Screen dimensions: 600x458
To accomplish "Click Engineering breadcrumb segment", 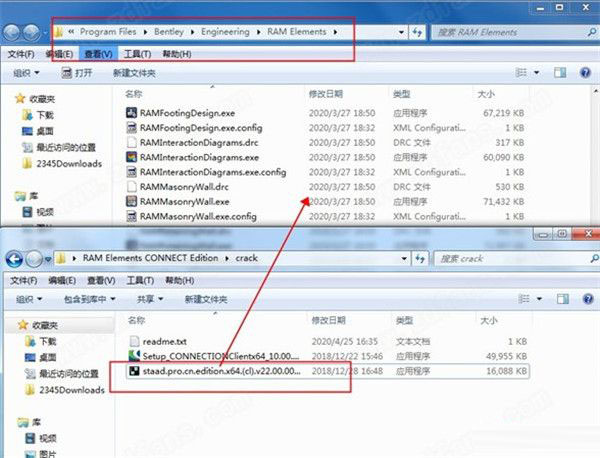I will [x=225, y=32].
